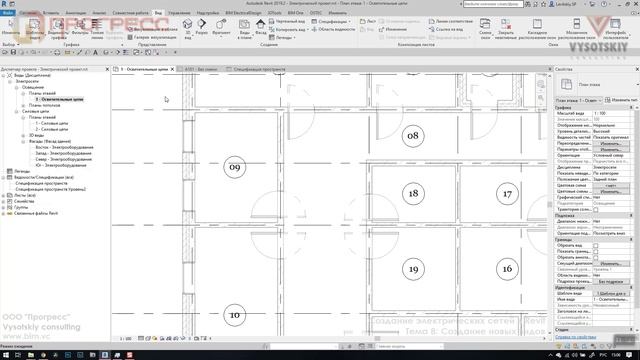This screenshot has height=360, width=640.
Task: Switch to the BIM One ribbon tab
Action: pos(295,13)
